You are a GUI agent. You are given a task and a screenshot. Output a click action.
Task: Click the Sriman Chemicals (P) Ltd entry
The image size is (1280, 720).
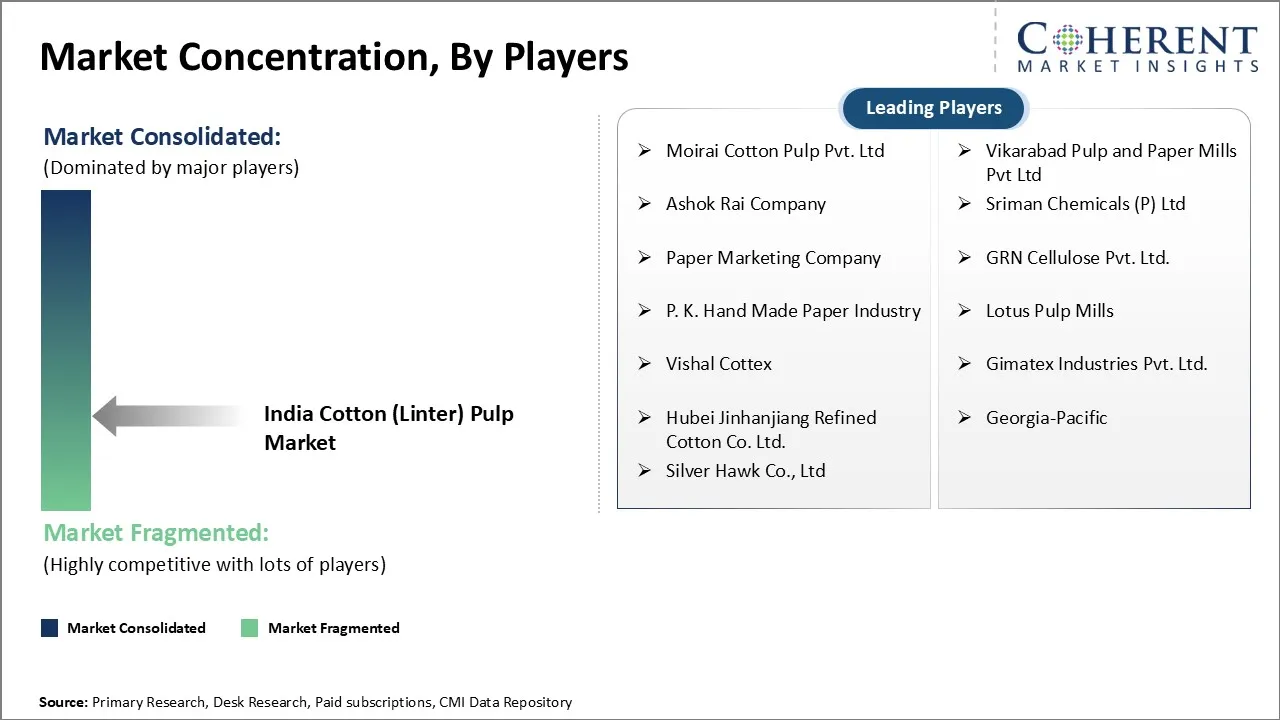pos(1085,204)
